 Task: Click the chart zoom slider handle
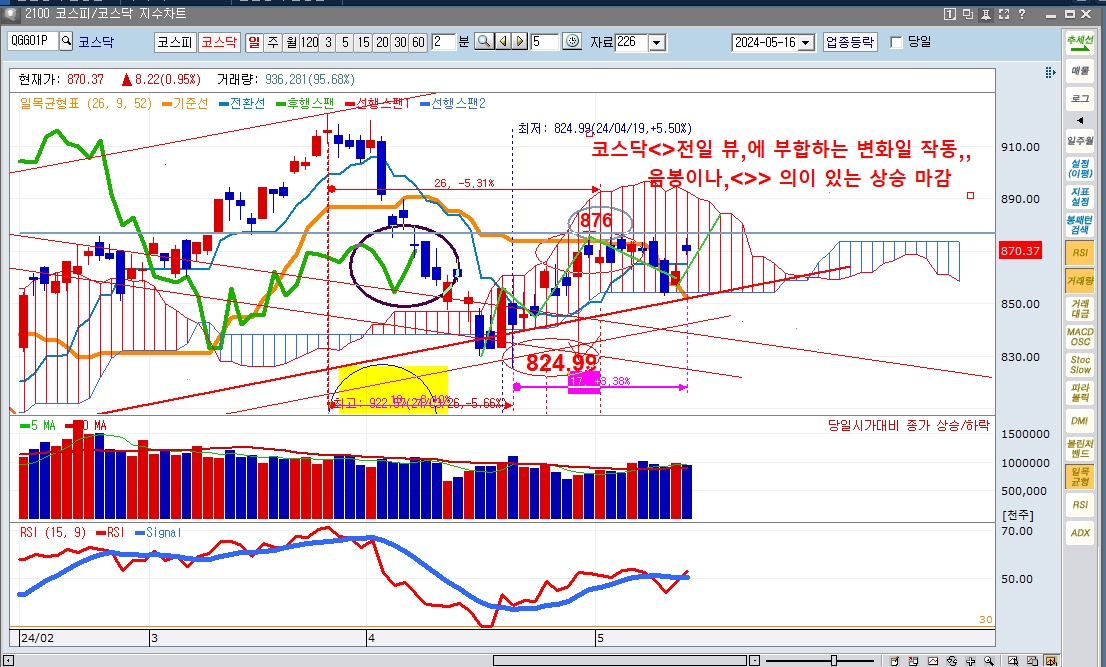pyautogui.click(x=833, y=660)
